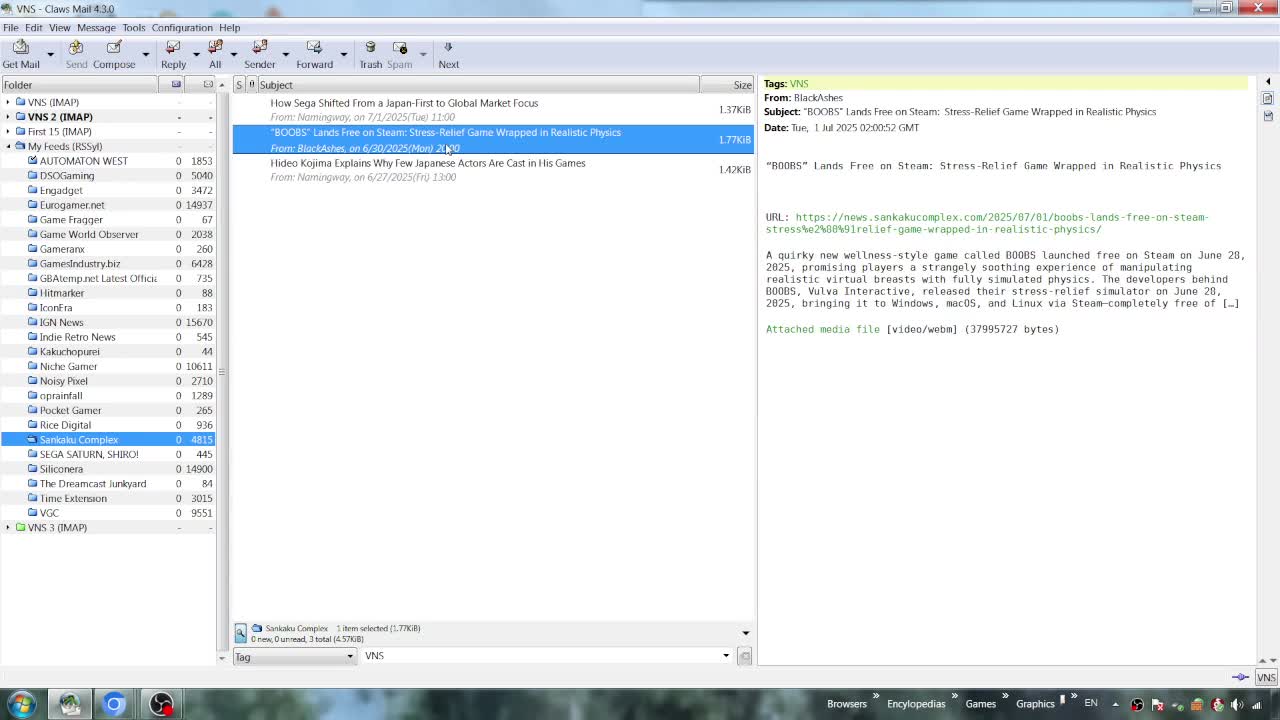This screenshot has width=1280, height=720.
Task: Reply to the selected message
Action: click(173, 55)
